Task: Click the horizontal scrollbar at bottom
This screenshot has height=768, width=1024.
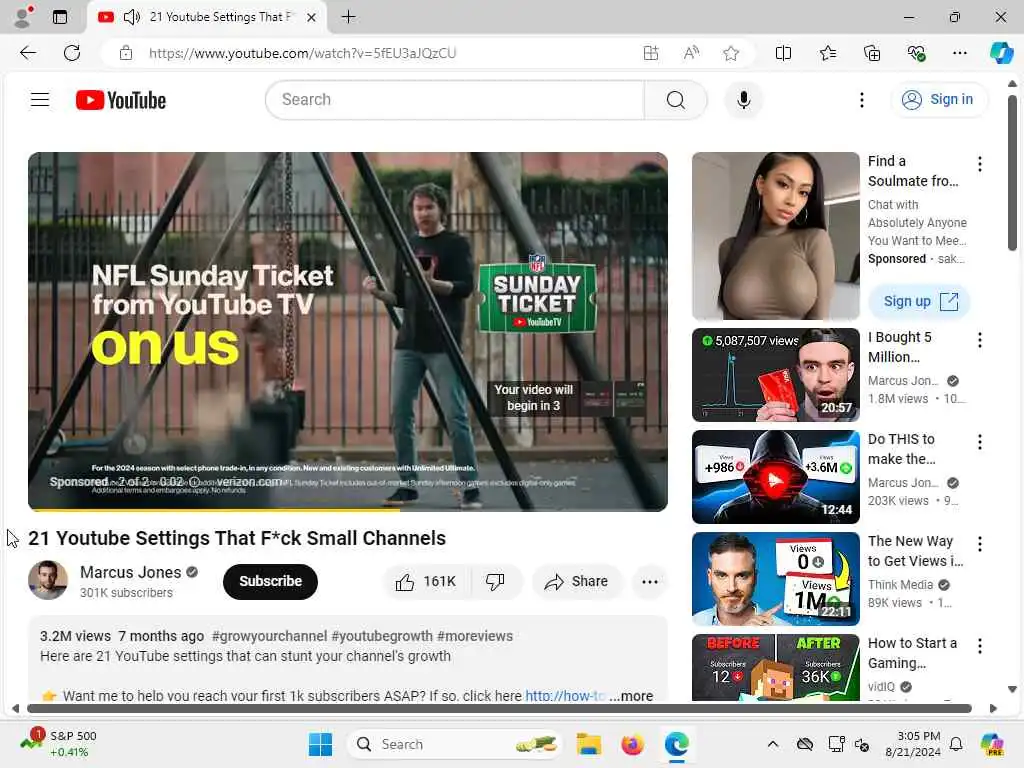Action: [x=500, y=708]
